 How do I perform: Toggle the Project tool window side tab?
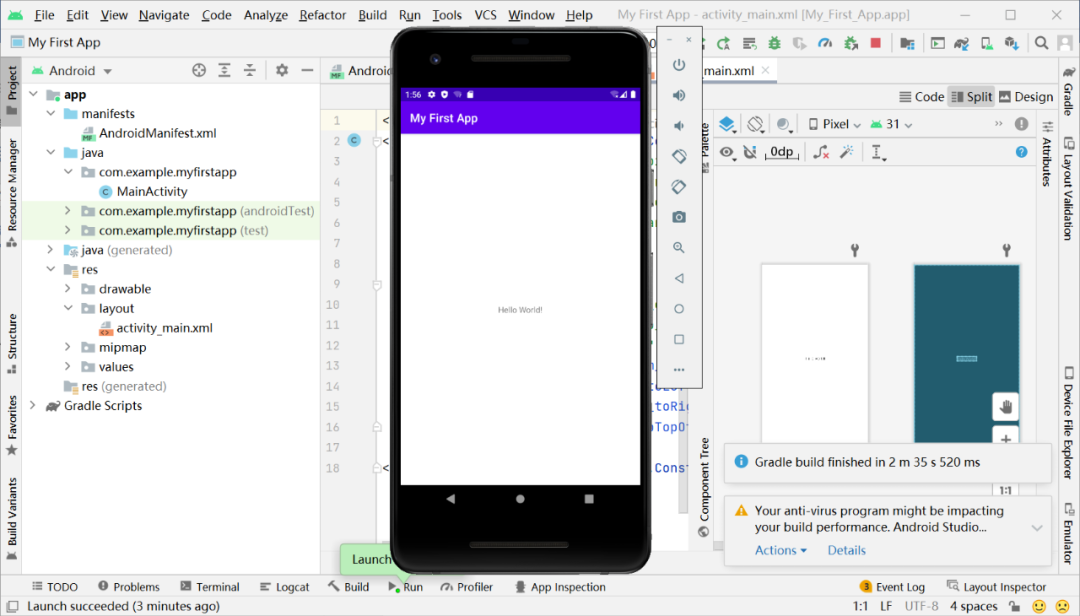[12, 91]
